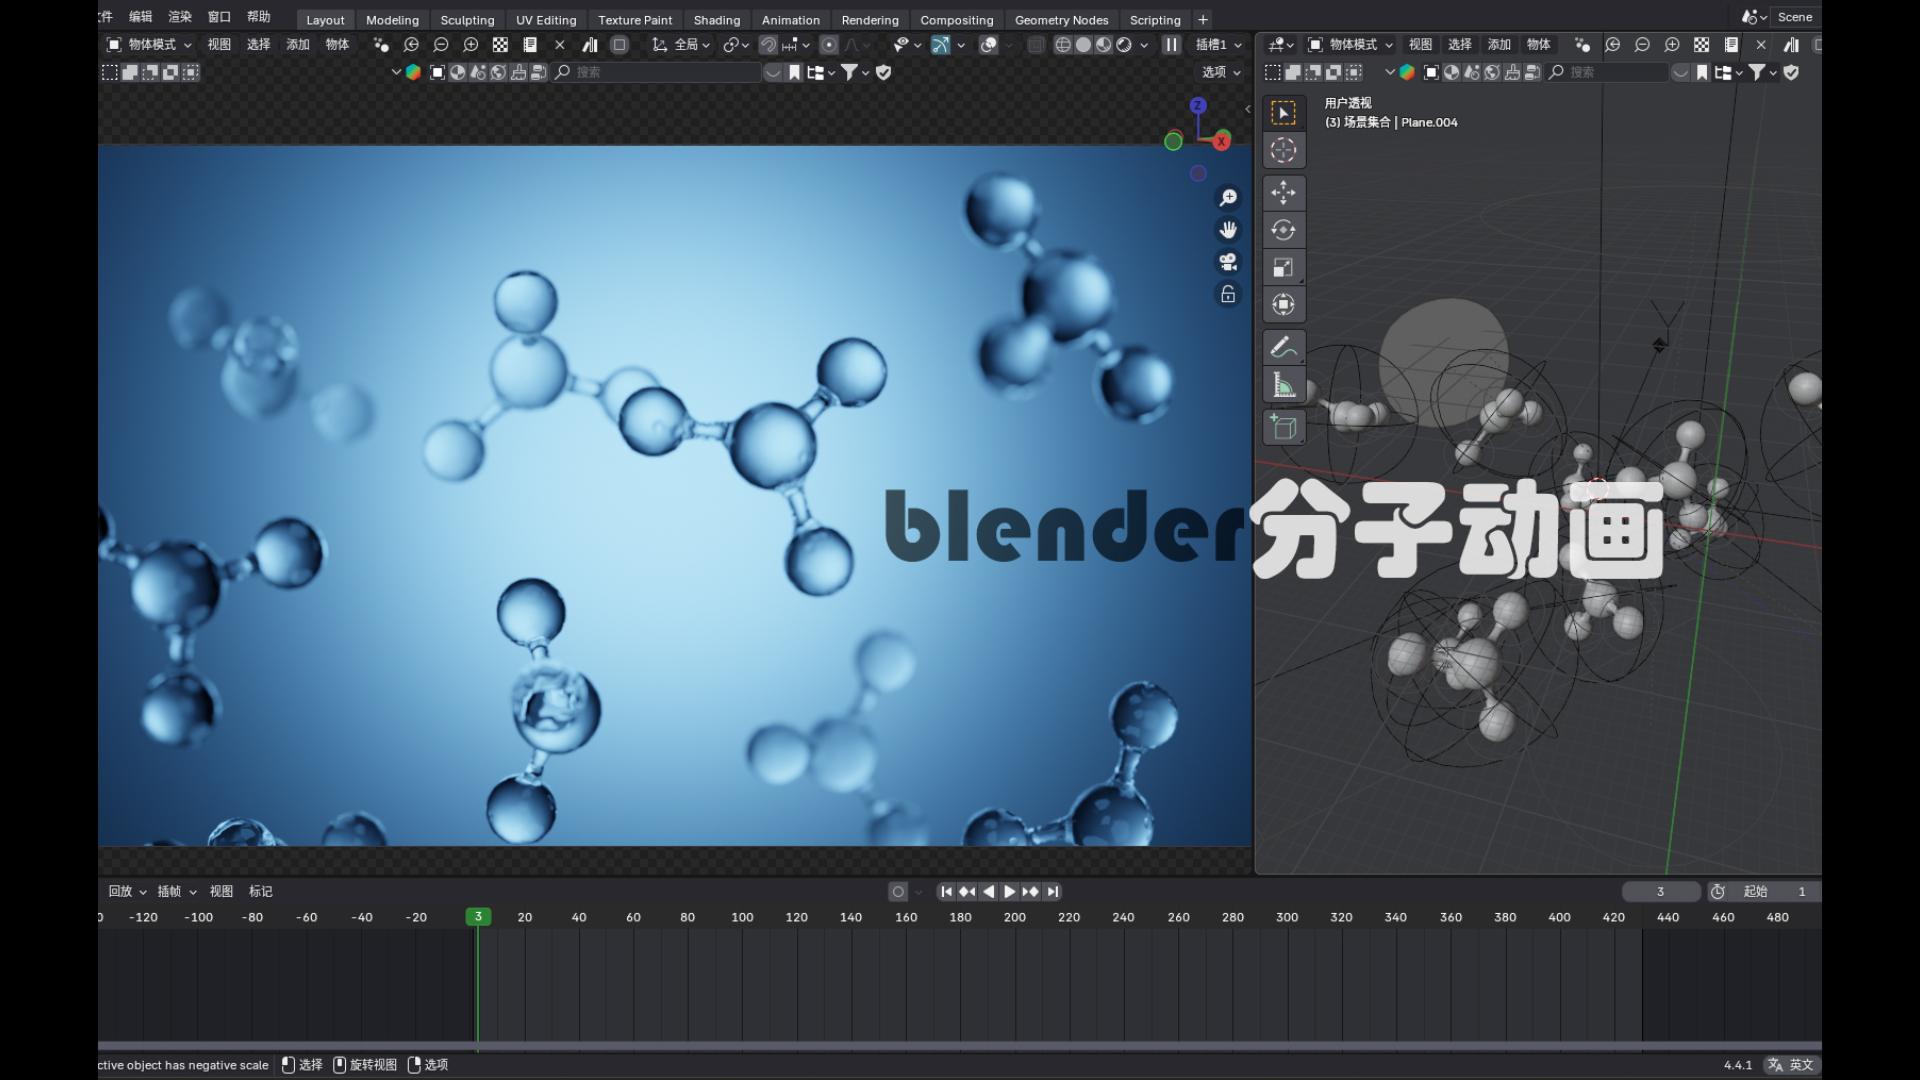
Task: Open Geometry Nodes workspace tab
Action: pos(1061,20)
